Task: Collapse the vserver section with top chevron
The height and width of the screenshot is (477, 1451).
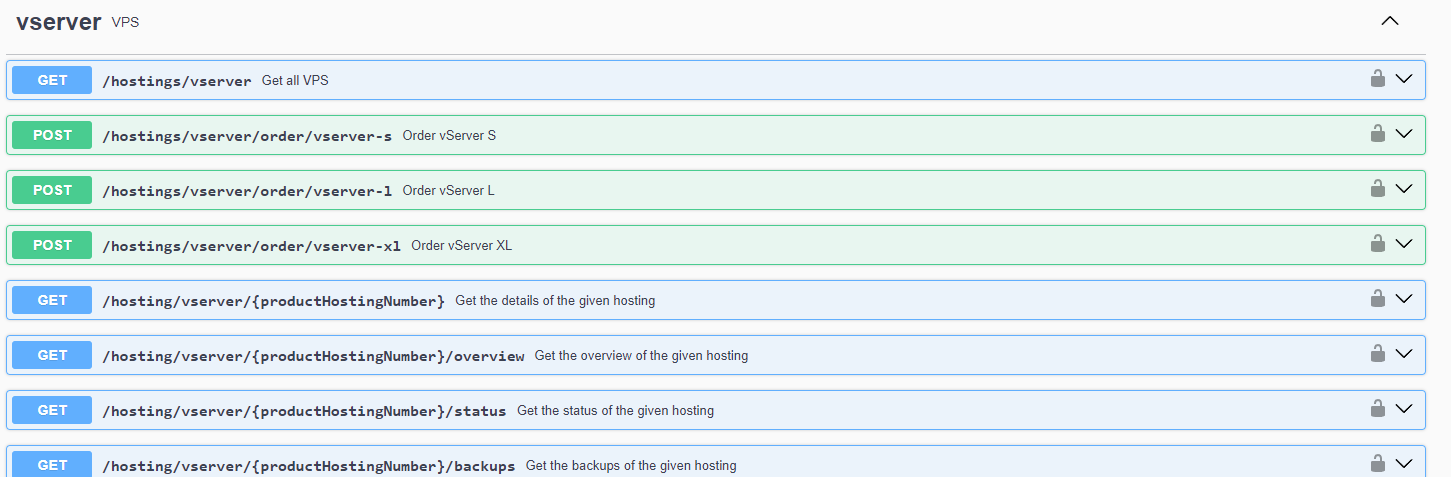Action: coord(1389,21)
